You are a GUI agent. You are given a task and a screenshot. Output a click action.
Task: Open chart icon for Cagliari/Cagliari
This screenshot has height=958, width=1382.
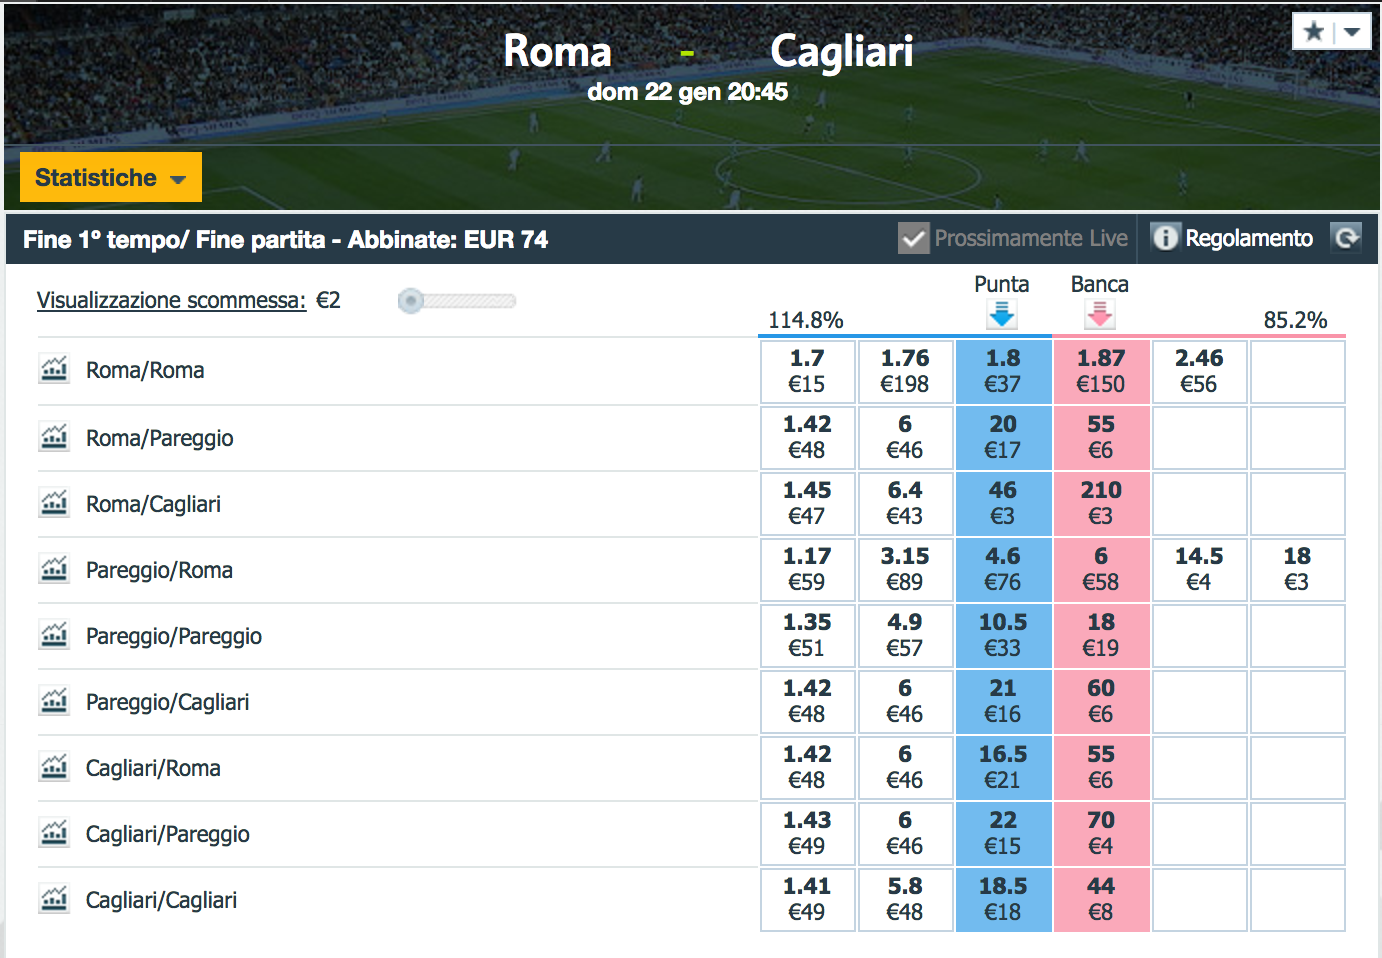tap(54, 899)
